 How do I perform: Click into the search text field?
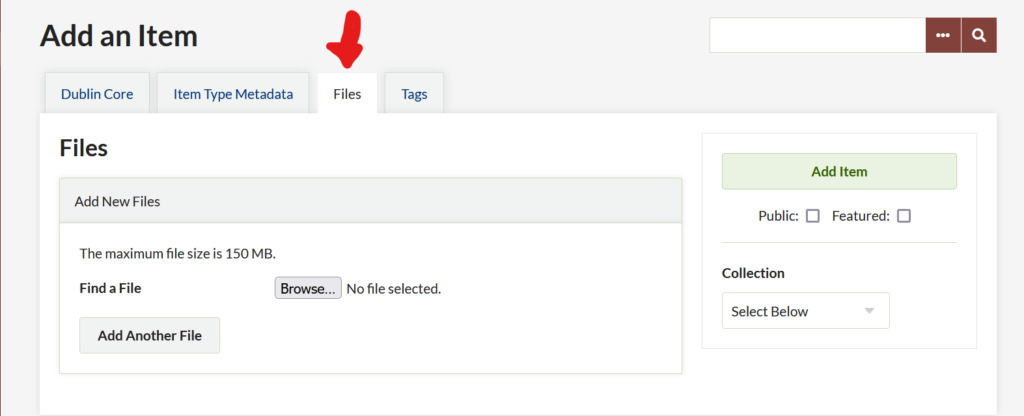(818, 35)
